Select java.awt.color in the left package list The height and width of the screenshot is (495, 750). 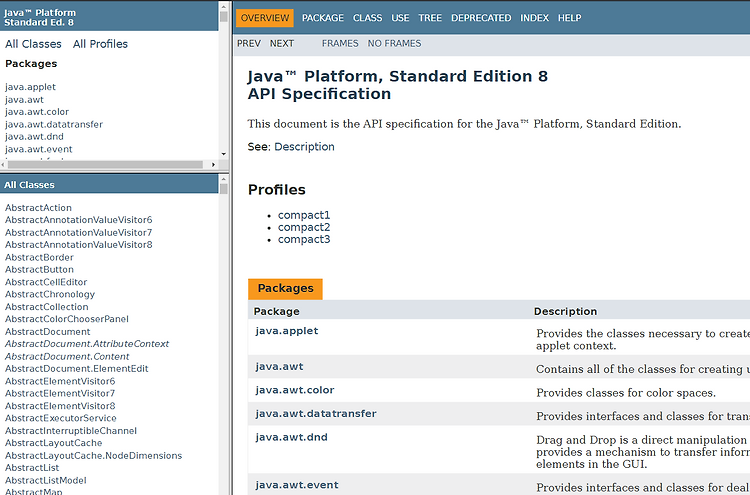[x=37, y=112]
